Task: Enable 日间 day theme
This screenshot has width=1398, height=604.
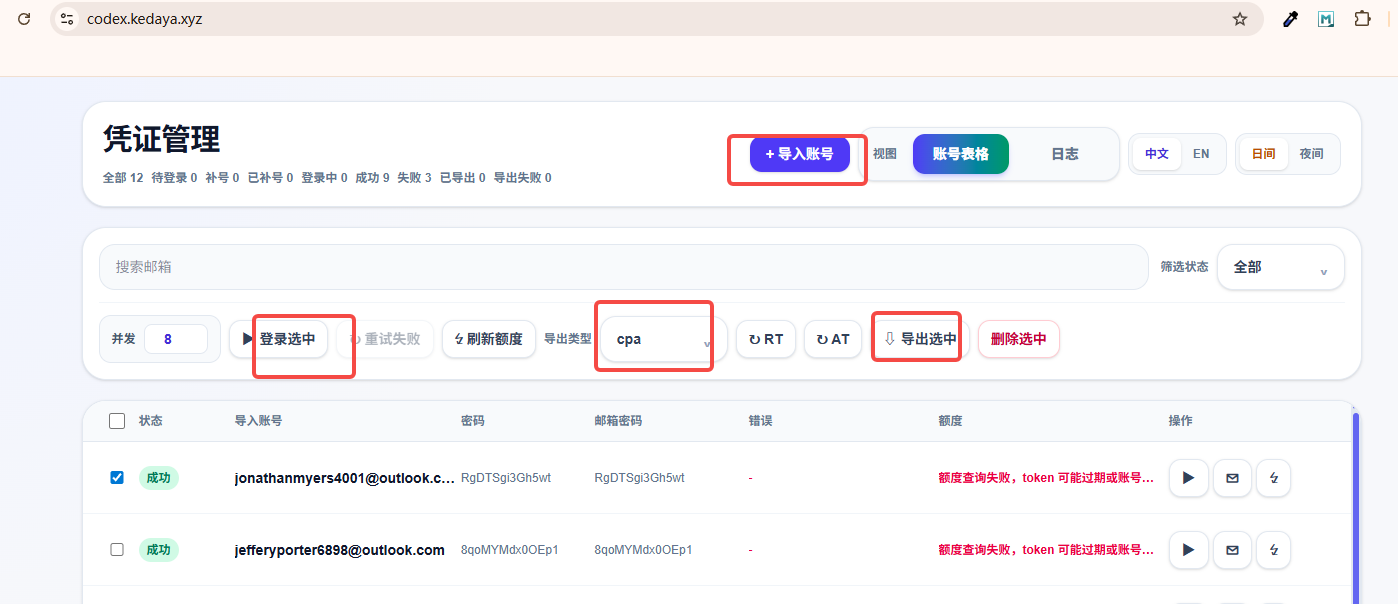Action: [1264, 154]
